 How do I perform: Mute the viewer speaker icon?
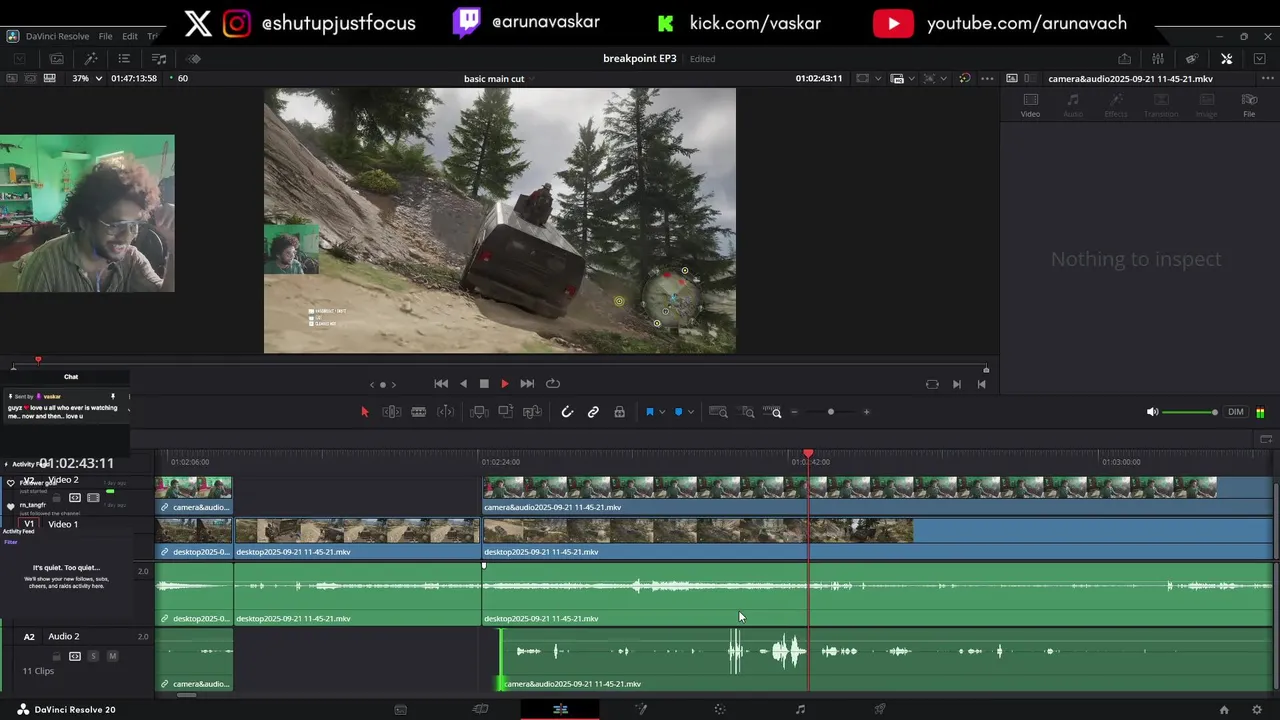pos(1152,412)
